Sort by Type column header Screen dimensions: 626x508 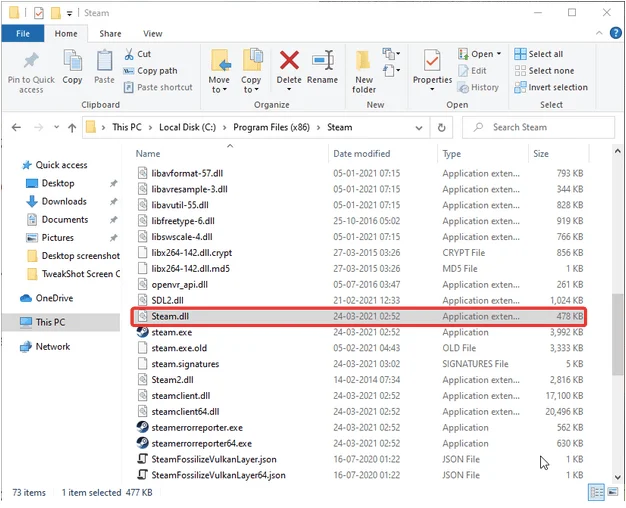(452, 154)
